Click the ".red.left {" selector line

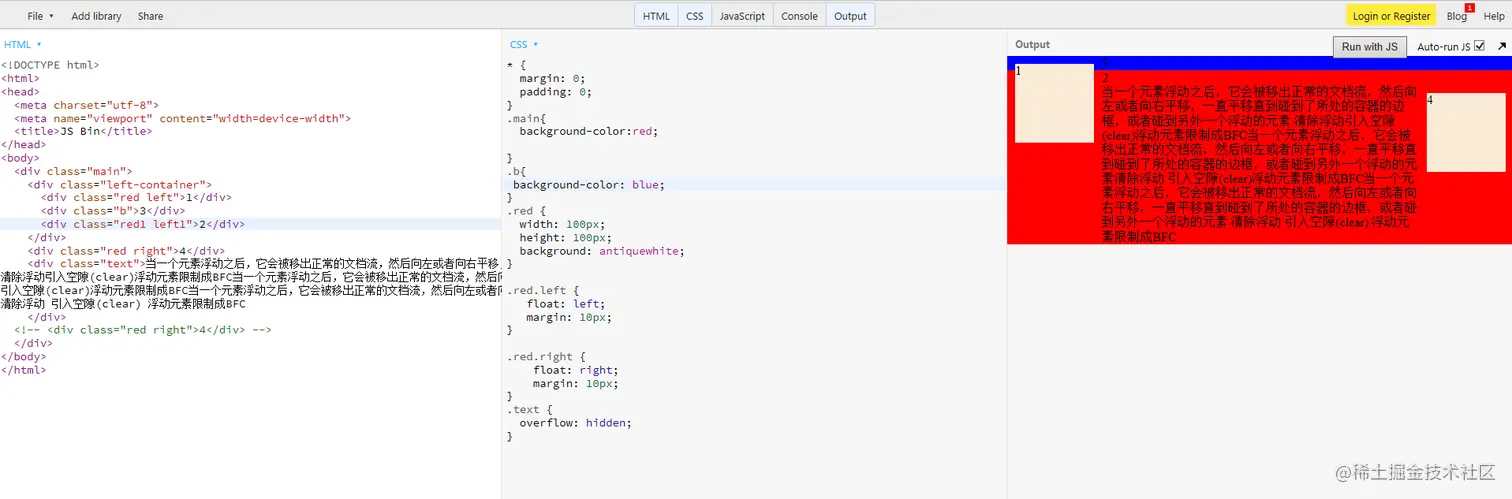(x=543, y=290)
